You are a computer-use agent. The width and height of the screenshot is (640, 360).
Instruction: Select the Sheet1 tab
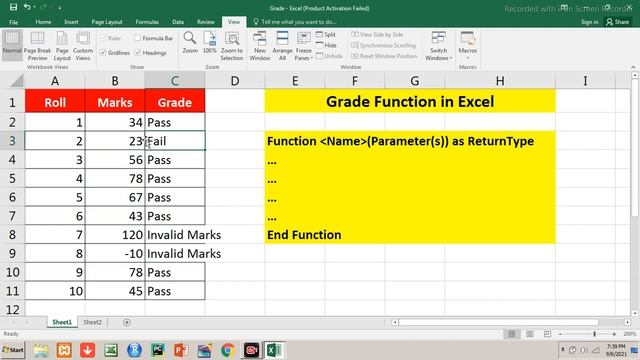pyautogui.click(x=62, y=322)
